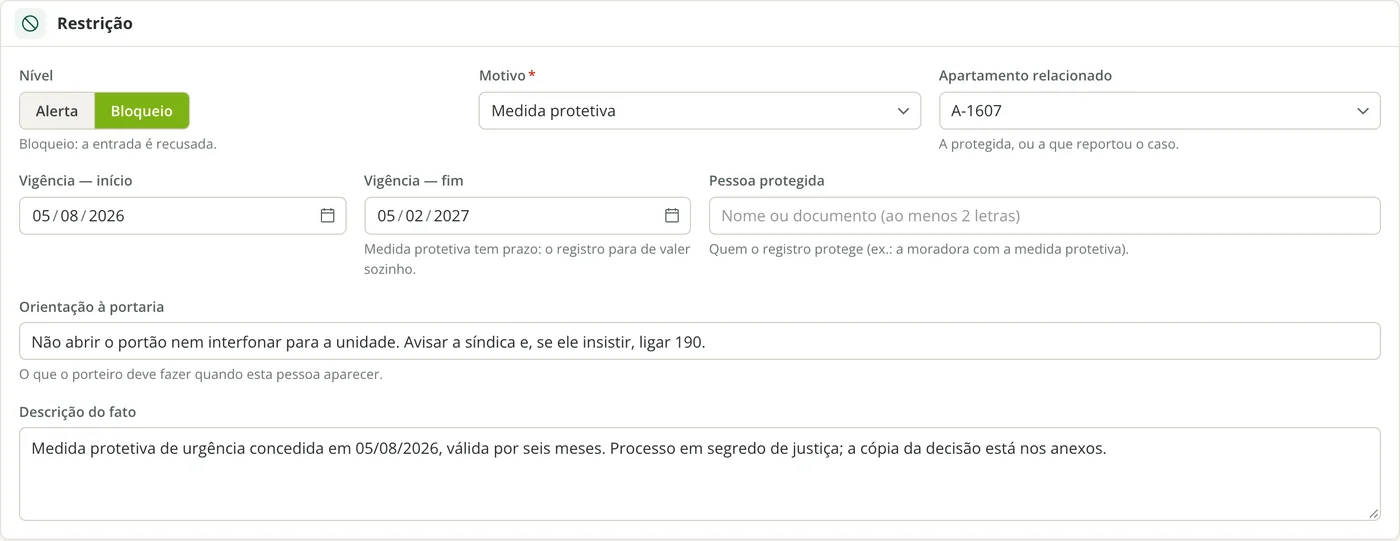The height and width of the screenshot is (541, 1400).
Task: Click the month 08 in Vigência início
Action: 69,216
